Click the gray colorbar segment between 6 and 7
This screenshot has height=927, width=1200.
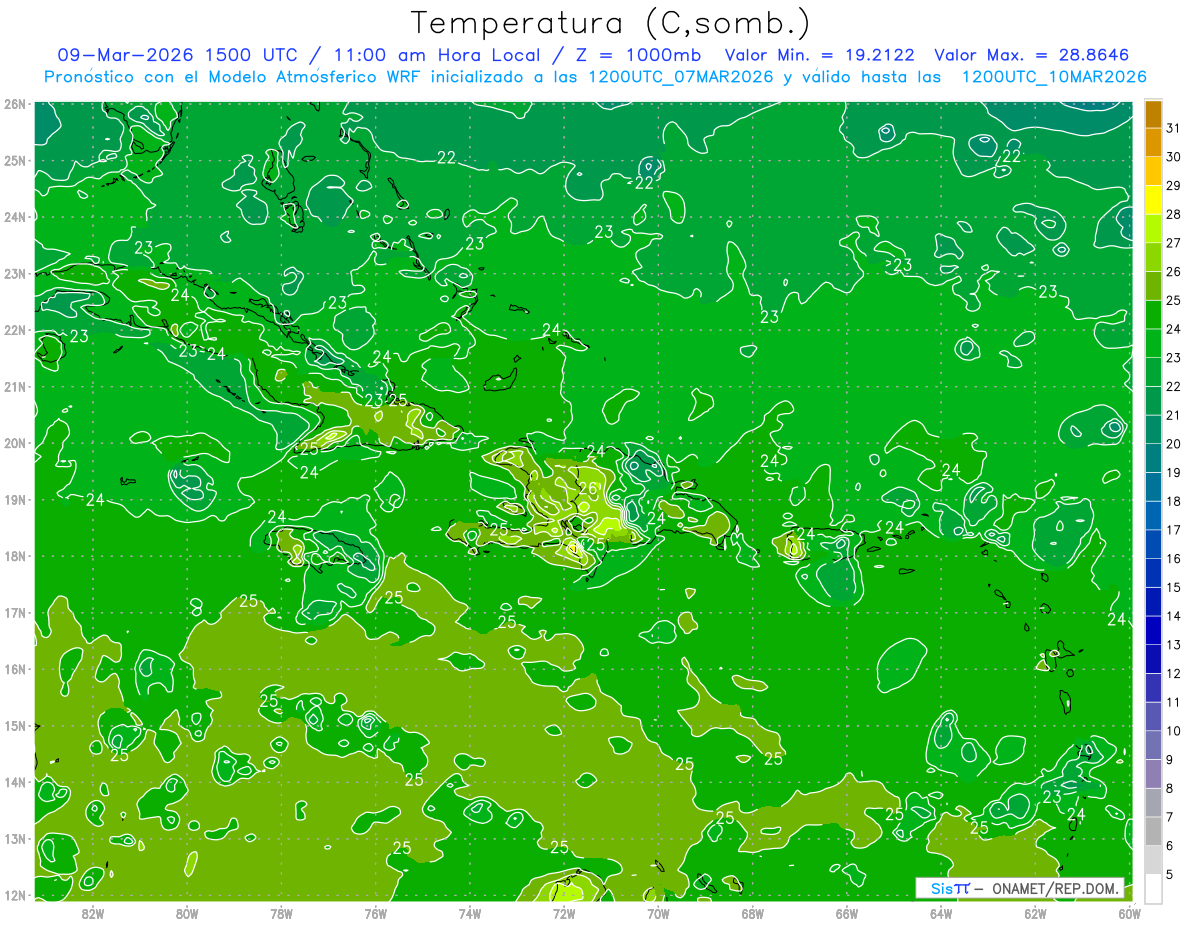pos(1153,831)
